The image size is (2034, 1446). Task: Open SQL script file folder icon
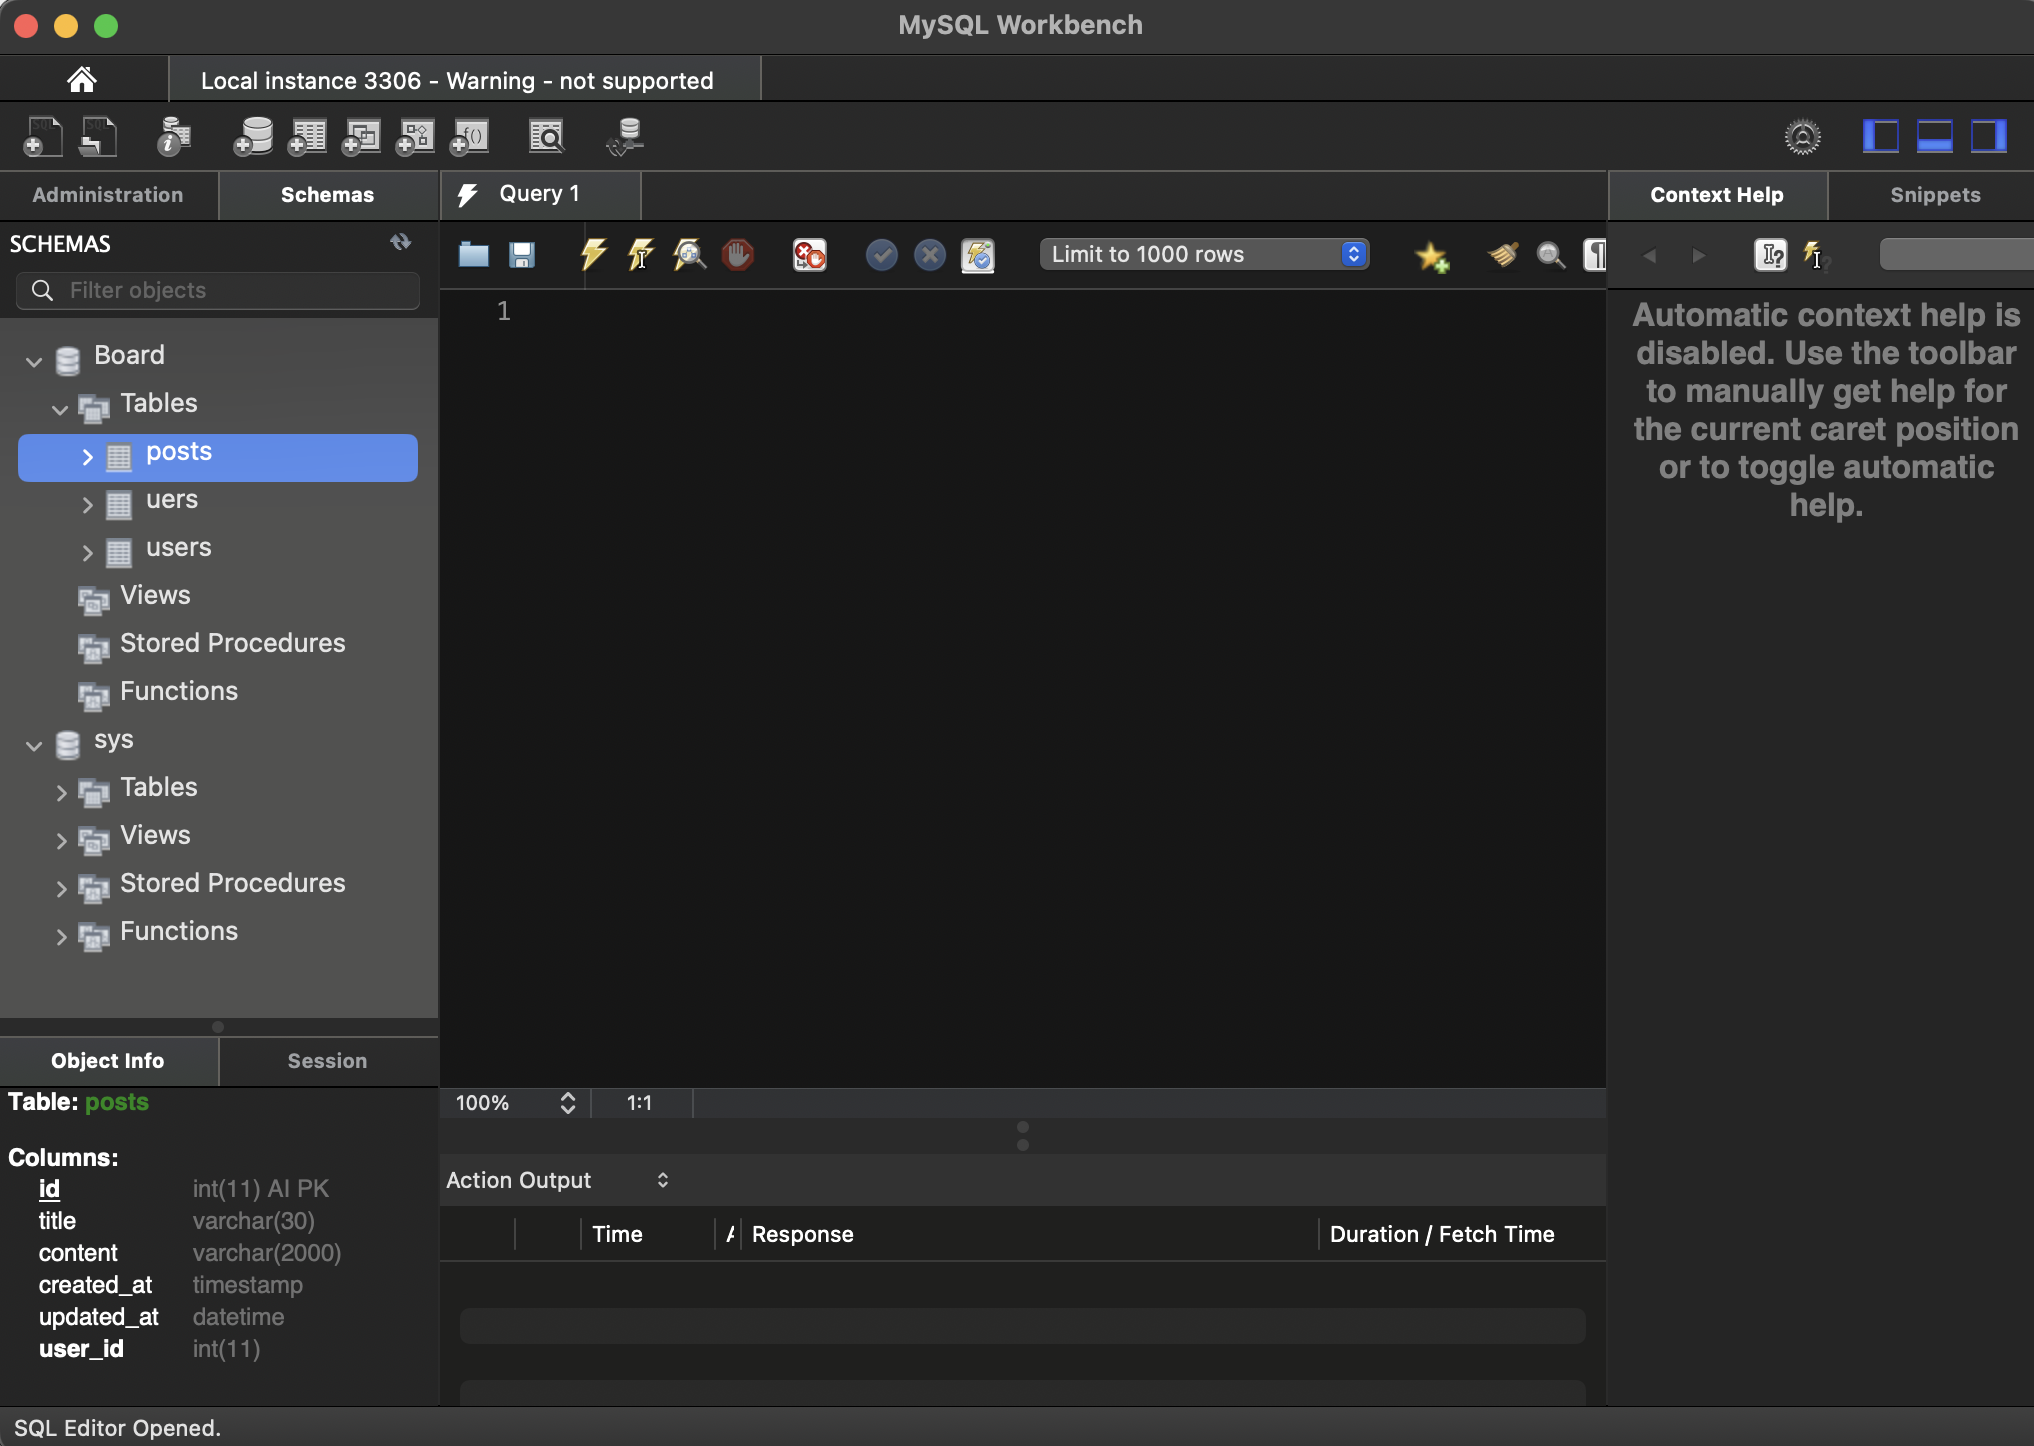[x=473, y=255]
